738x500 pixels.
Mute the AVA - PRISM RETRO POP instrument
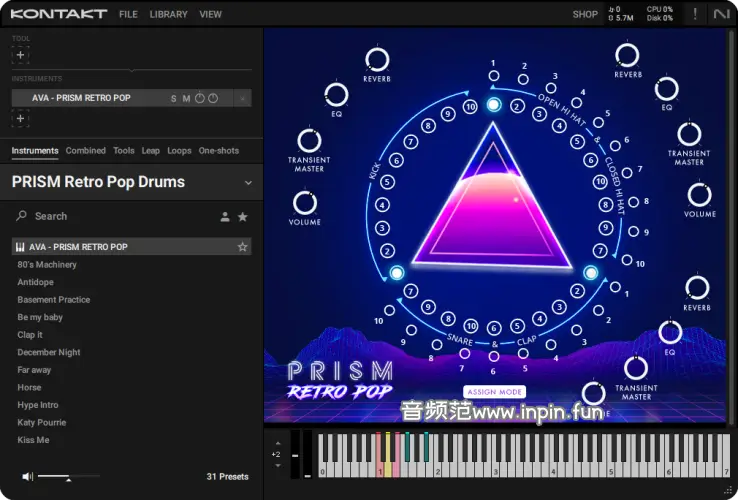[x=186, y=98]
